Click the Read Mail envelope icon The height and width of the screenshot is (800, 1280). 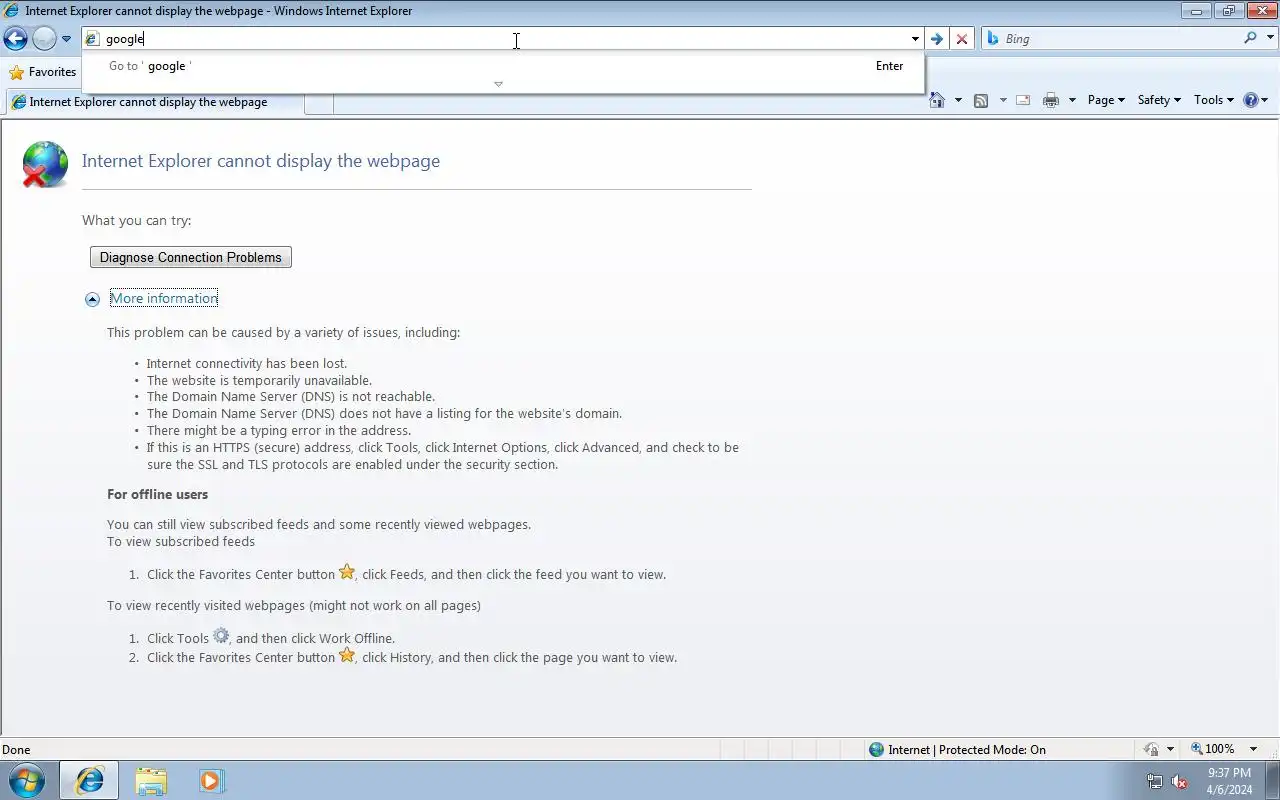[1023, 100]
